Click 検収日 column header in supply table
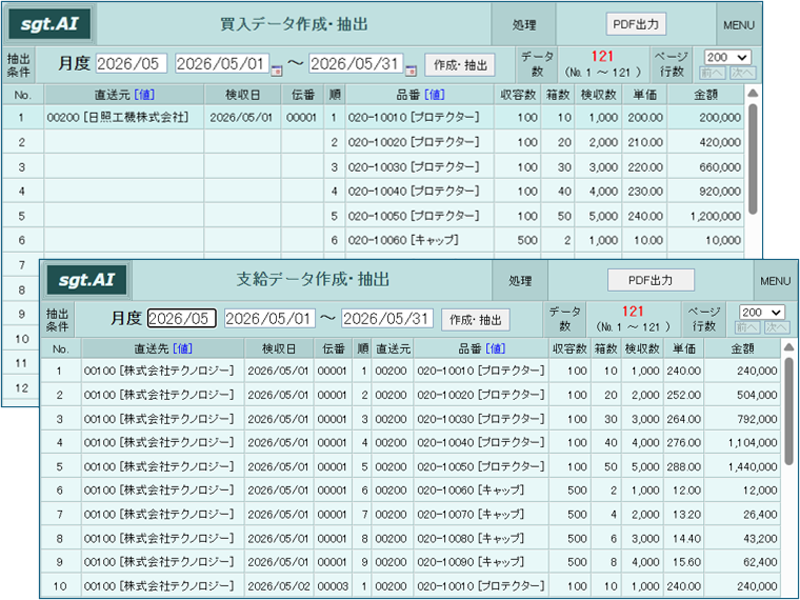Image resolution: width=800 pixels, height=600 pixels. tap(279, 349)
